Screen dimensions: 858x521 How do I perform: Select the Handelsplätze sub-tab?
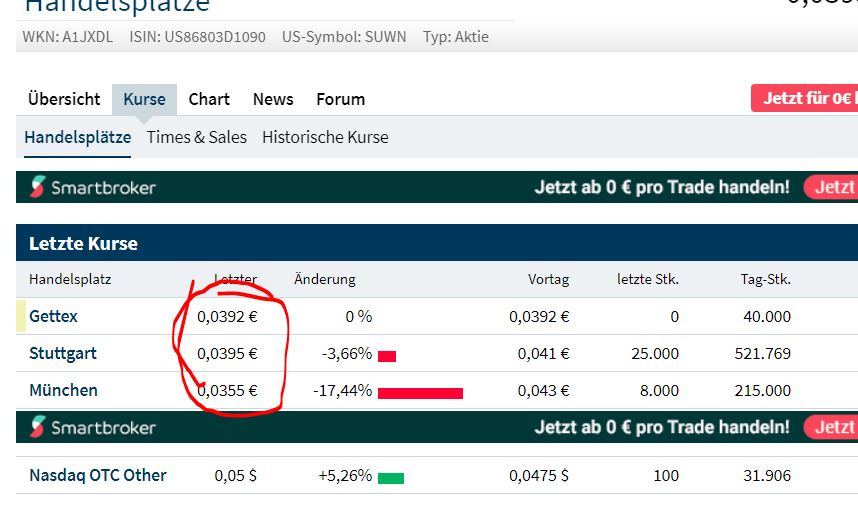[x=77, y=137]
